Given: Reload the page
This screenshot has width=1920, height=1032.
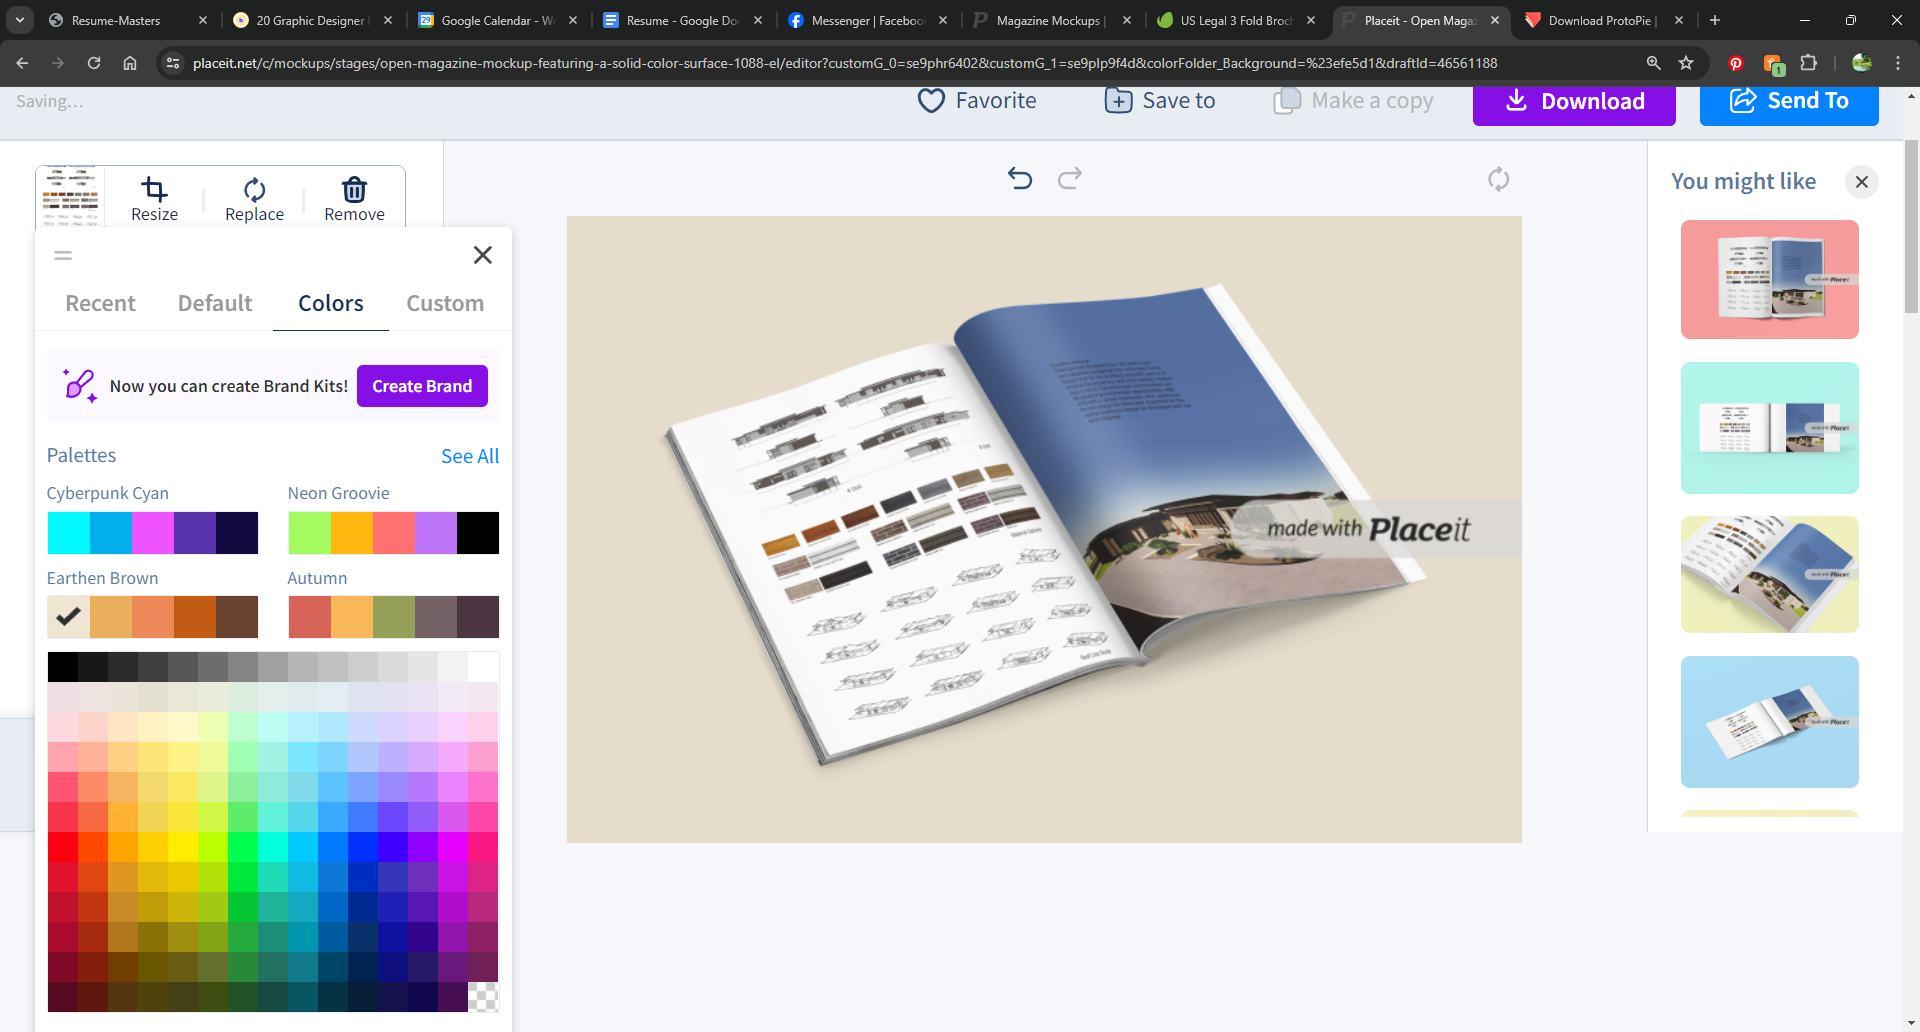Looking at the screenshot, I should click(x=94, y=63).
